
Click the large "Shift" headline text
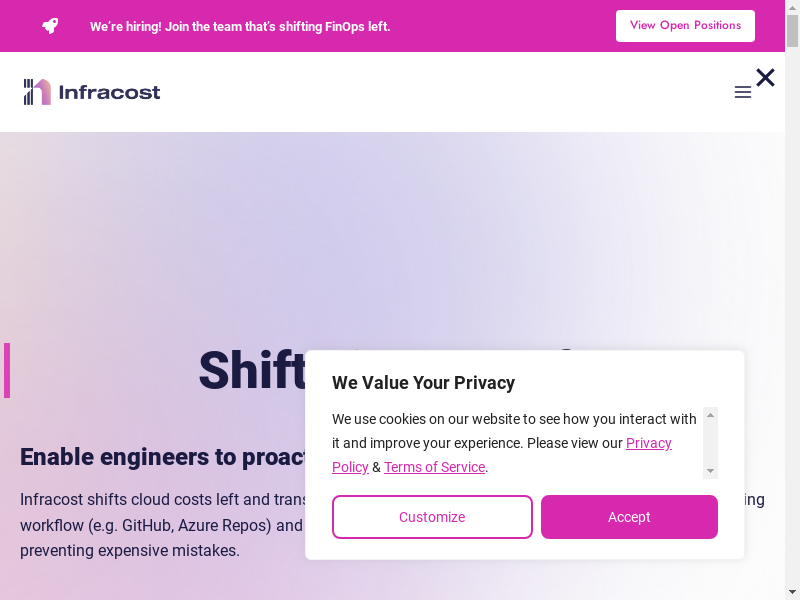252,371
